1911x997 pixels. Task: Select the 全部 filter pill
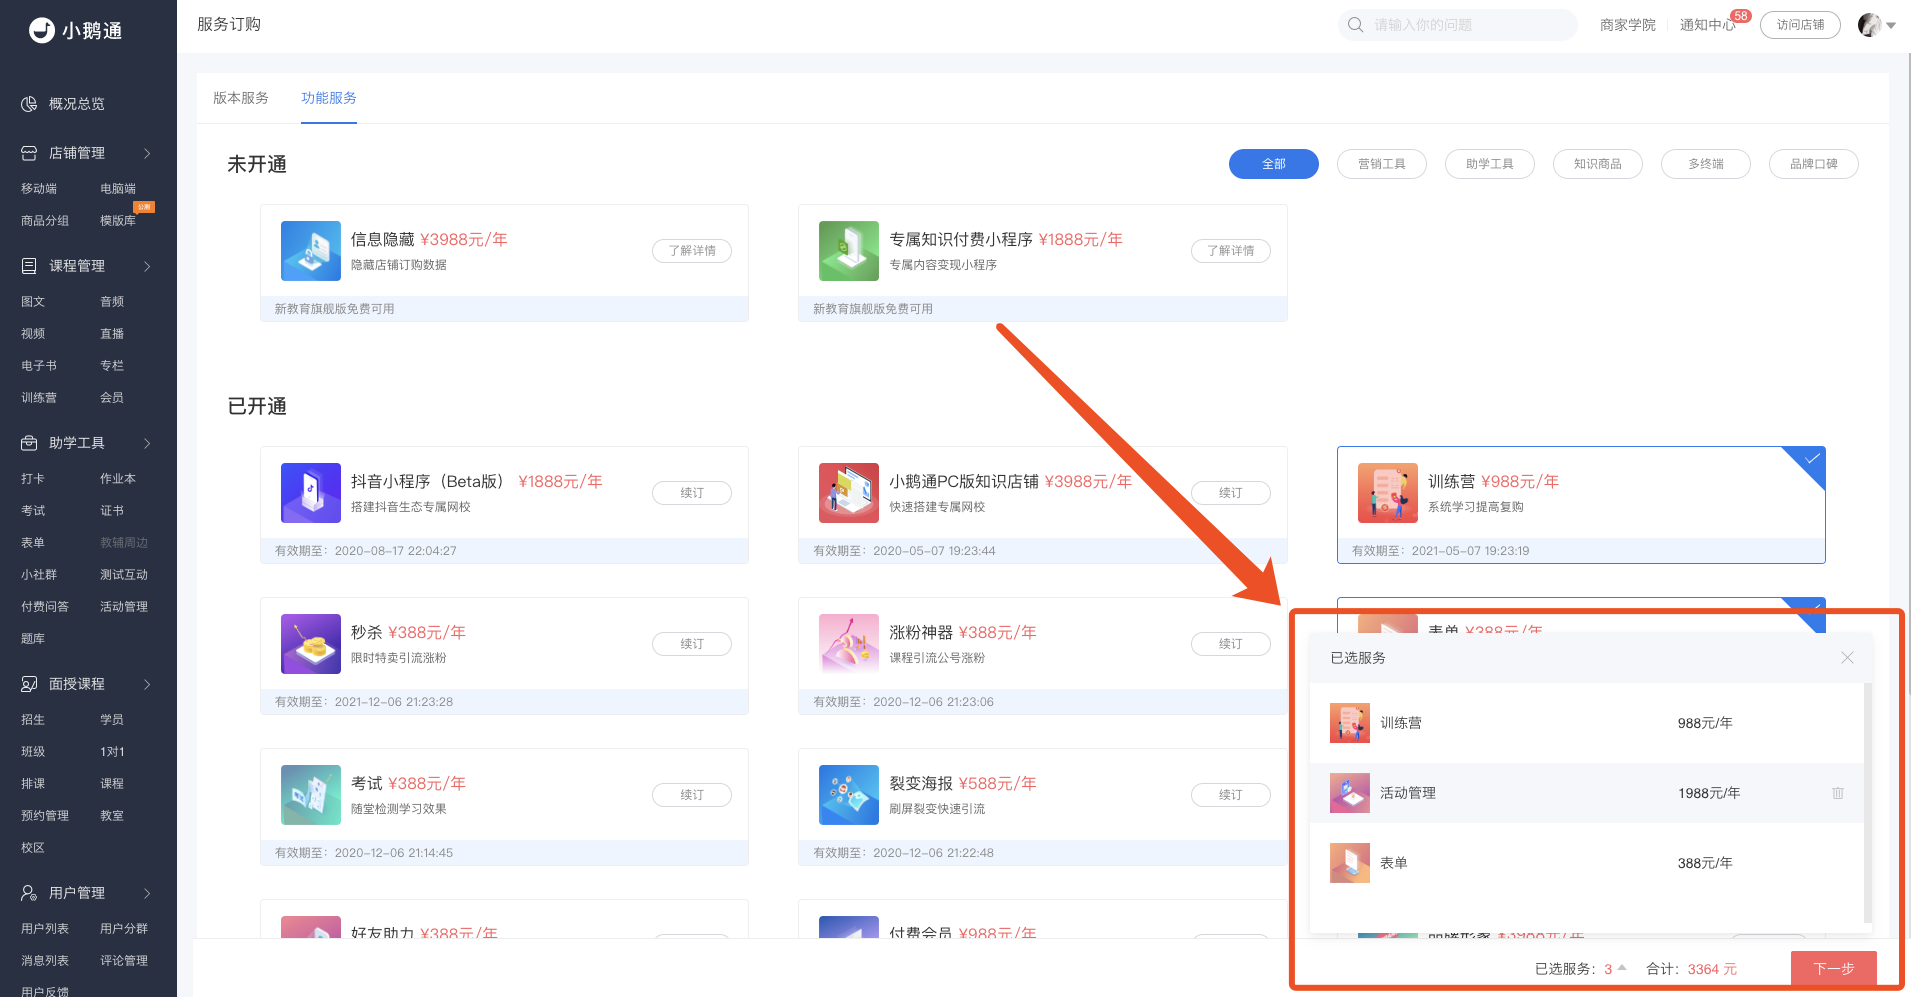coord(1273,164)
